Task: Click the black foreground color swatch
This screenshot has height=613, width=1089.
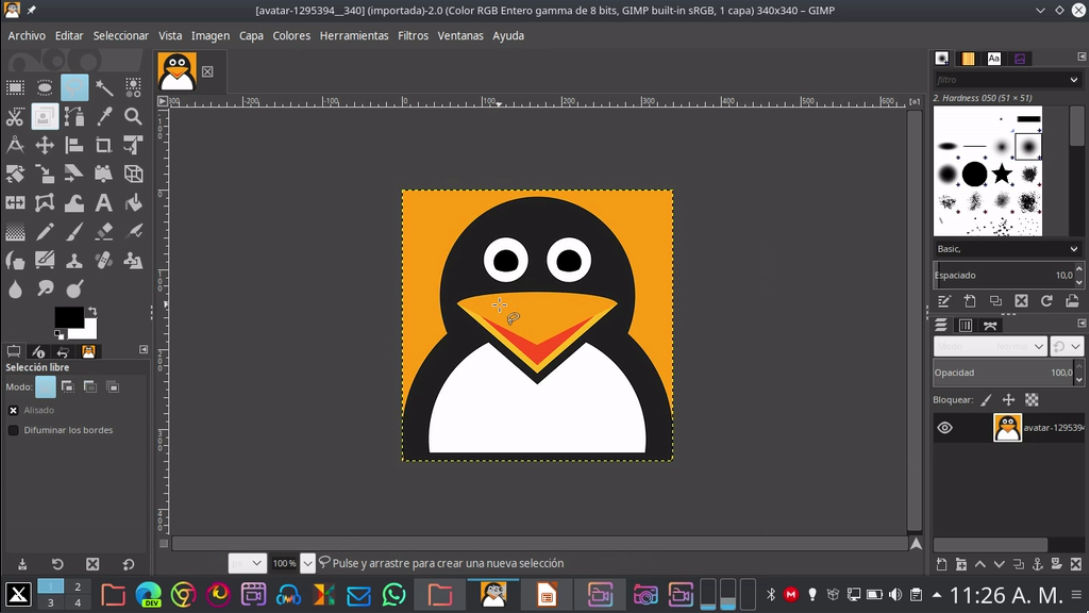Action: pyautogui.click(x=69, y=317)
